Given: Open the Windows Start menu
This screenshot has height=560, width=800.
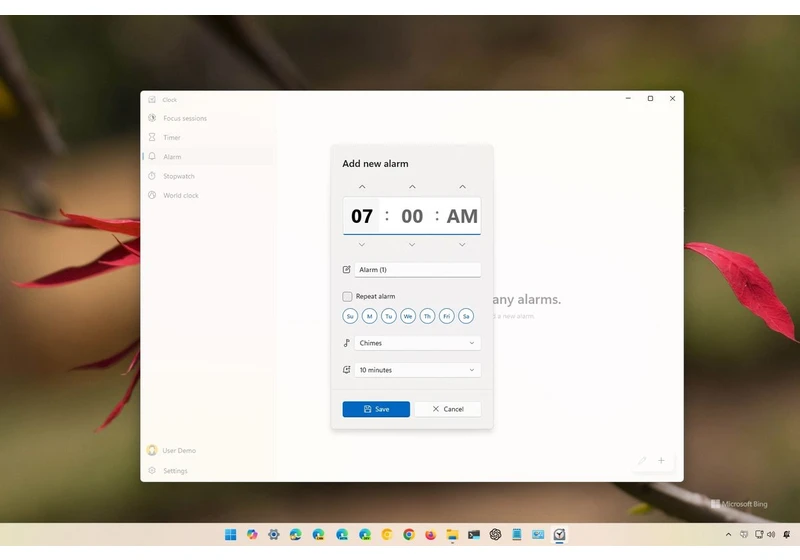Looking at the screenshot, I should coord(231,534).
